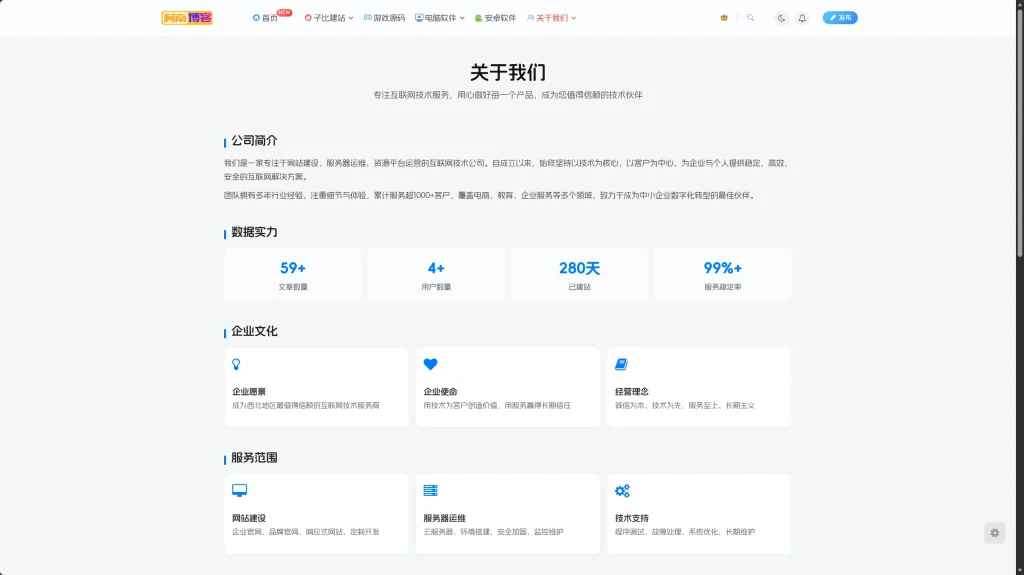This screenshot has width=1024, height=575.
Task: Open the 电脑软件 menu item
Action: 436,18
